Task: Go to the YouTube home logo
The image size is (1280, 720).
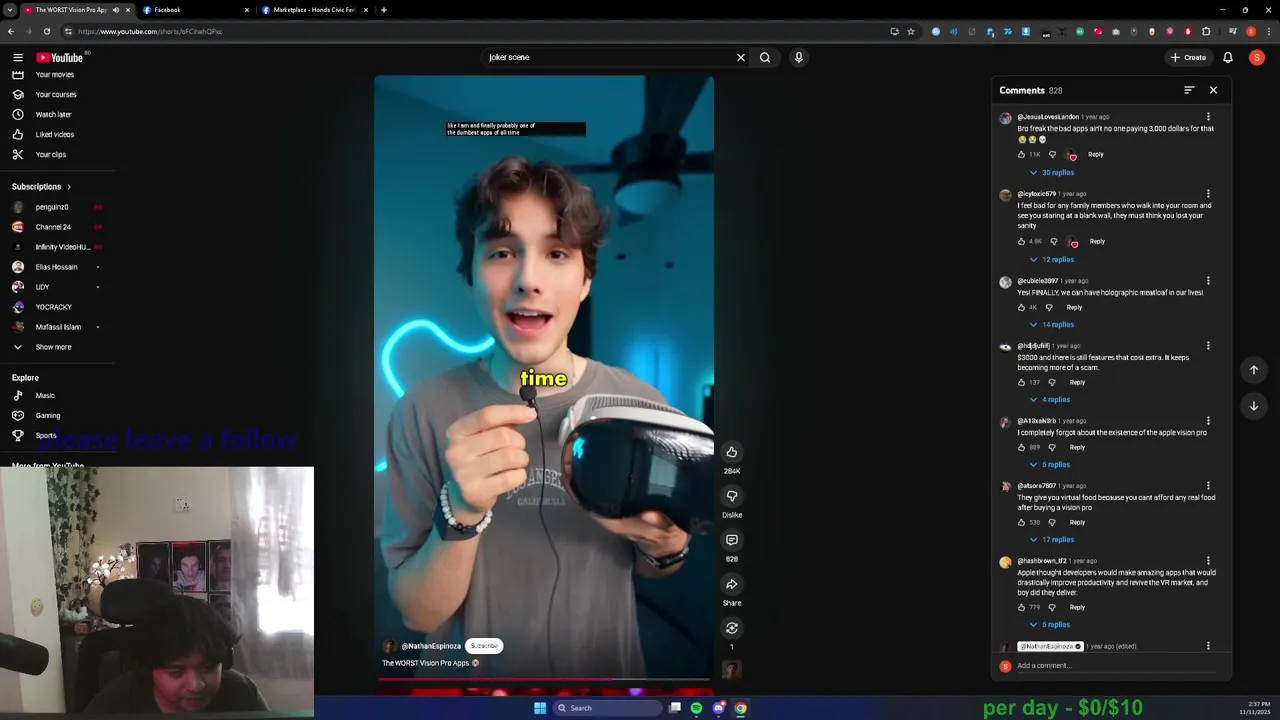Action: pyautogui.click(x=60, y=57)
